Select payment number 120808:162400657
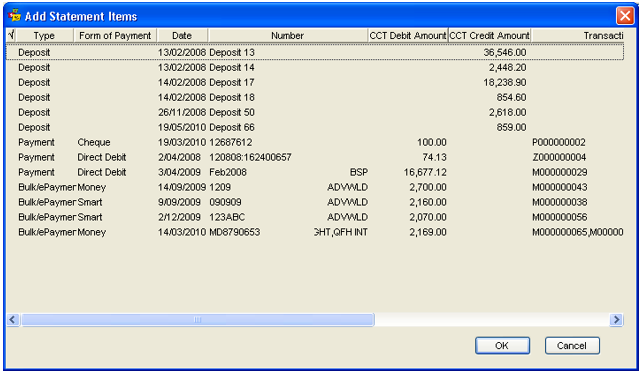 click(315, 157)
